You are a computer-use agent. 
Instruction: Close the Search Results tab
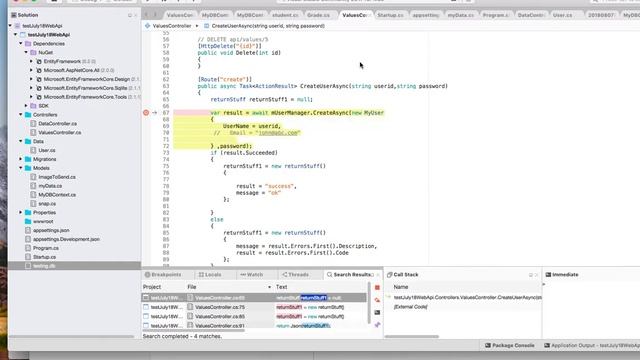click(x=378, y=275)
